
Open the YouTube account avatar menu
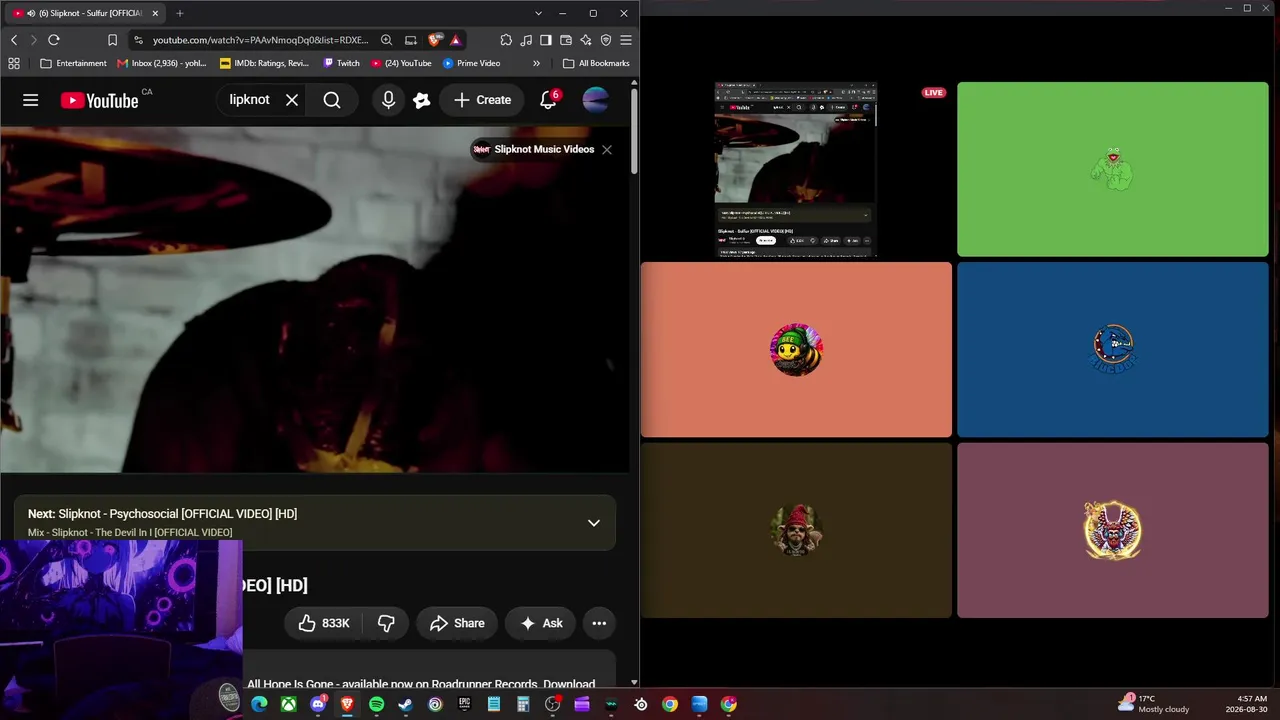tap(595, 100)
